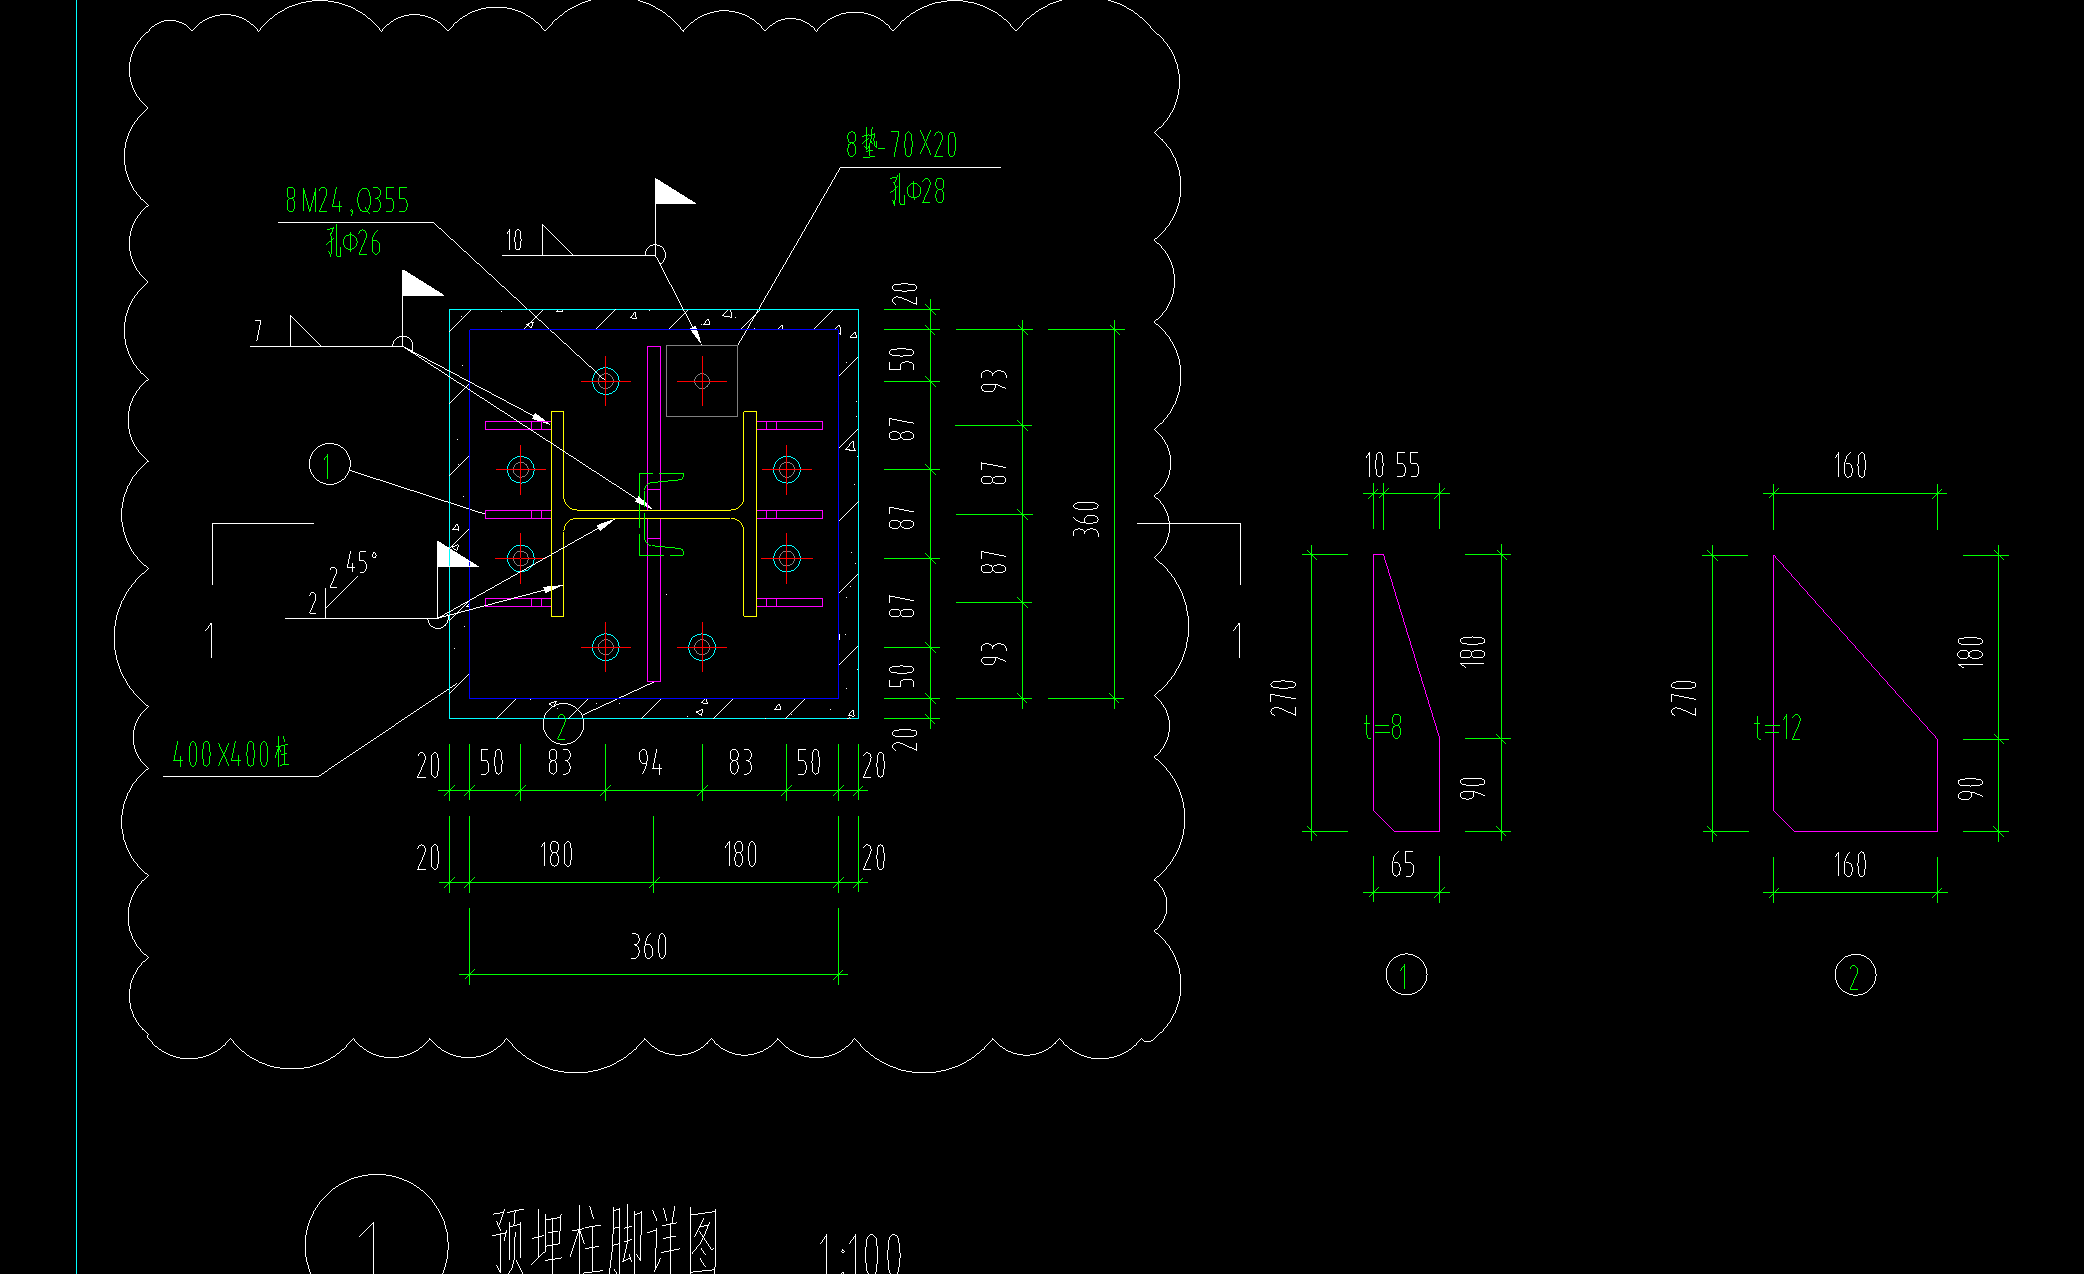
Task: Select the "400X400柱" column label
Action: [231, 753]
